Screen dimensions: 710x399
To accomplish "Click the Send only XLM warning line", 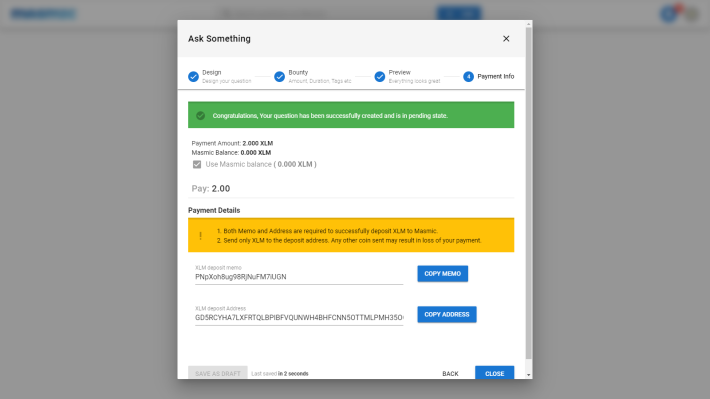I will [349, 240].
